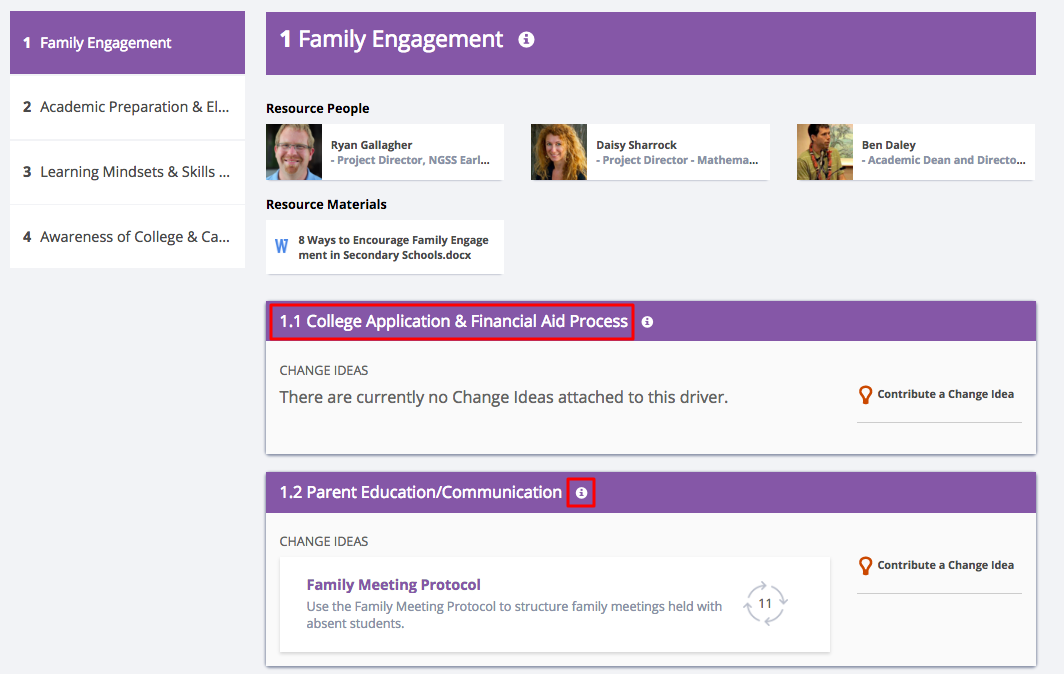The image size is (1064, 674).
Task: Open Learning Mindsets & Skills sidebar item
Action: (x=128, y=172)
